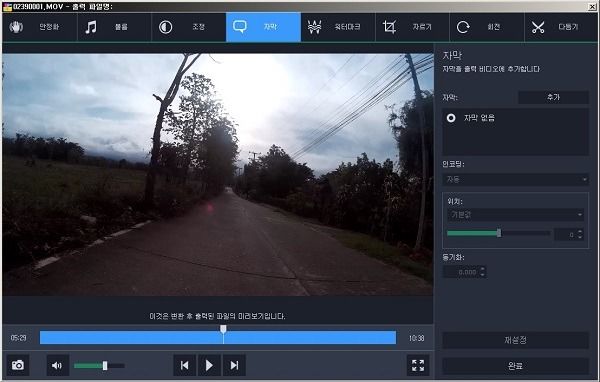Decrease the 동기화 sync value arrow
This screenshot has width=600, height=382.
(483, 275)
